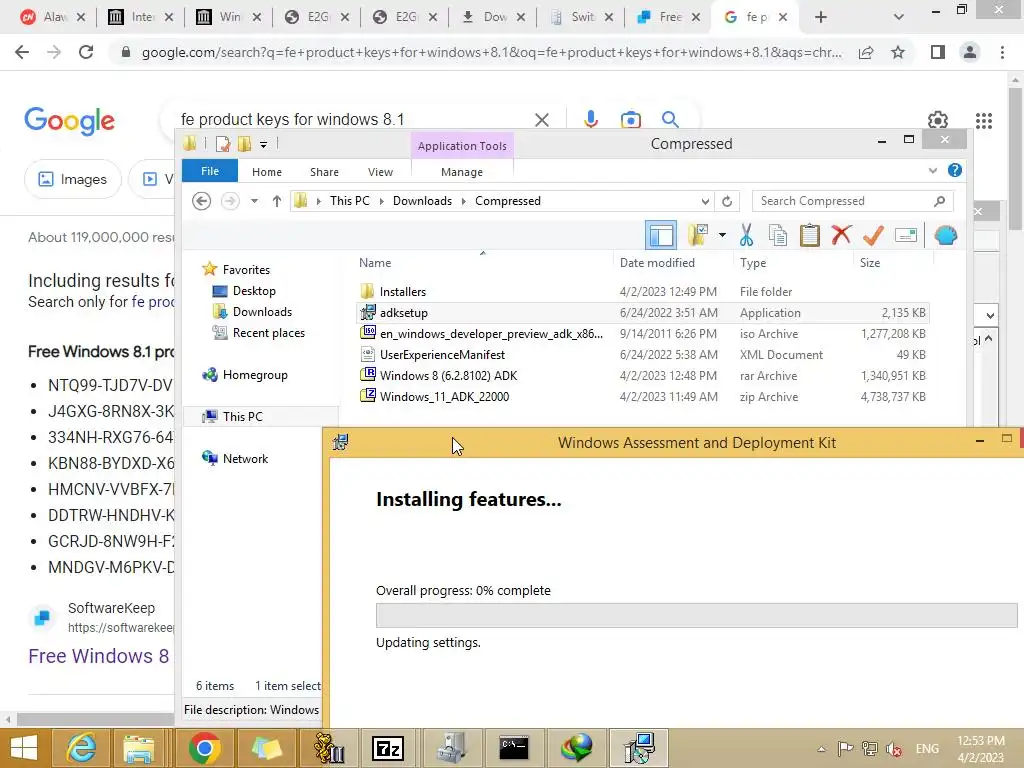
Task: Click Google search by image camera icon
Action: [630, 120]
